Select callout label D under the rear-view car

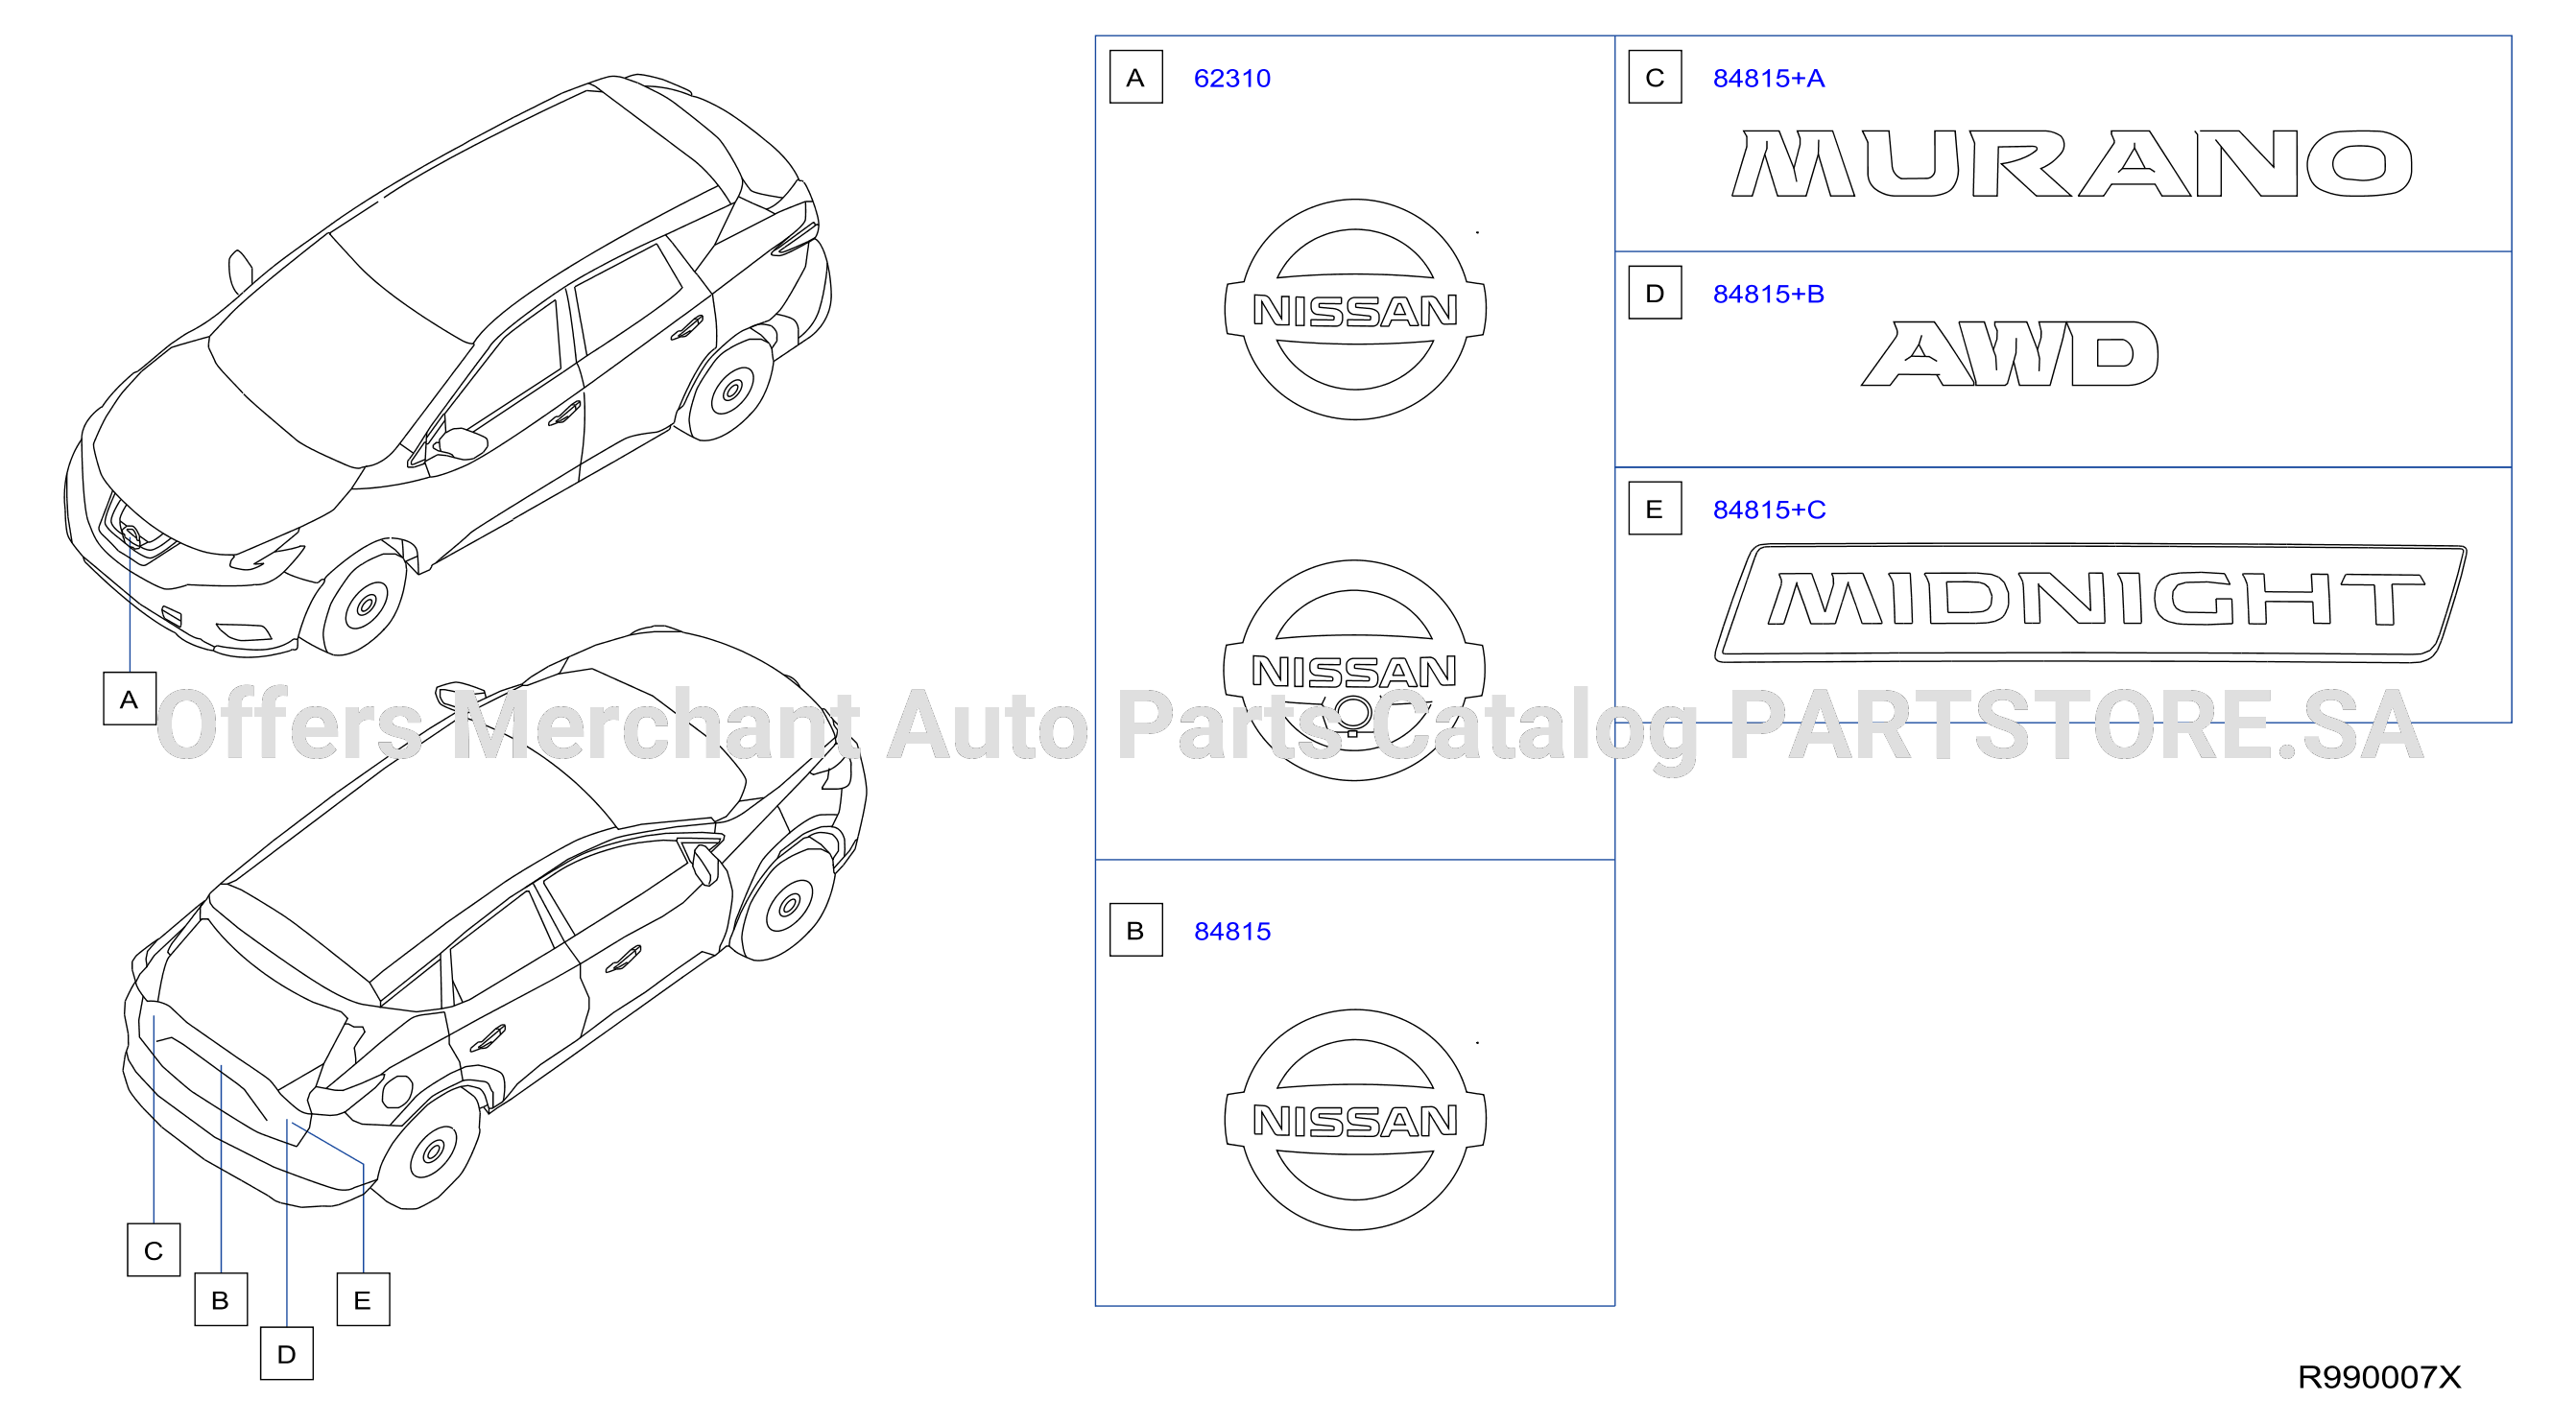pos(287,1354)
